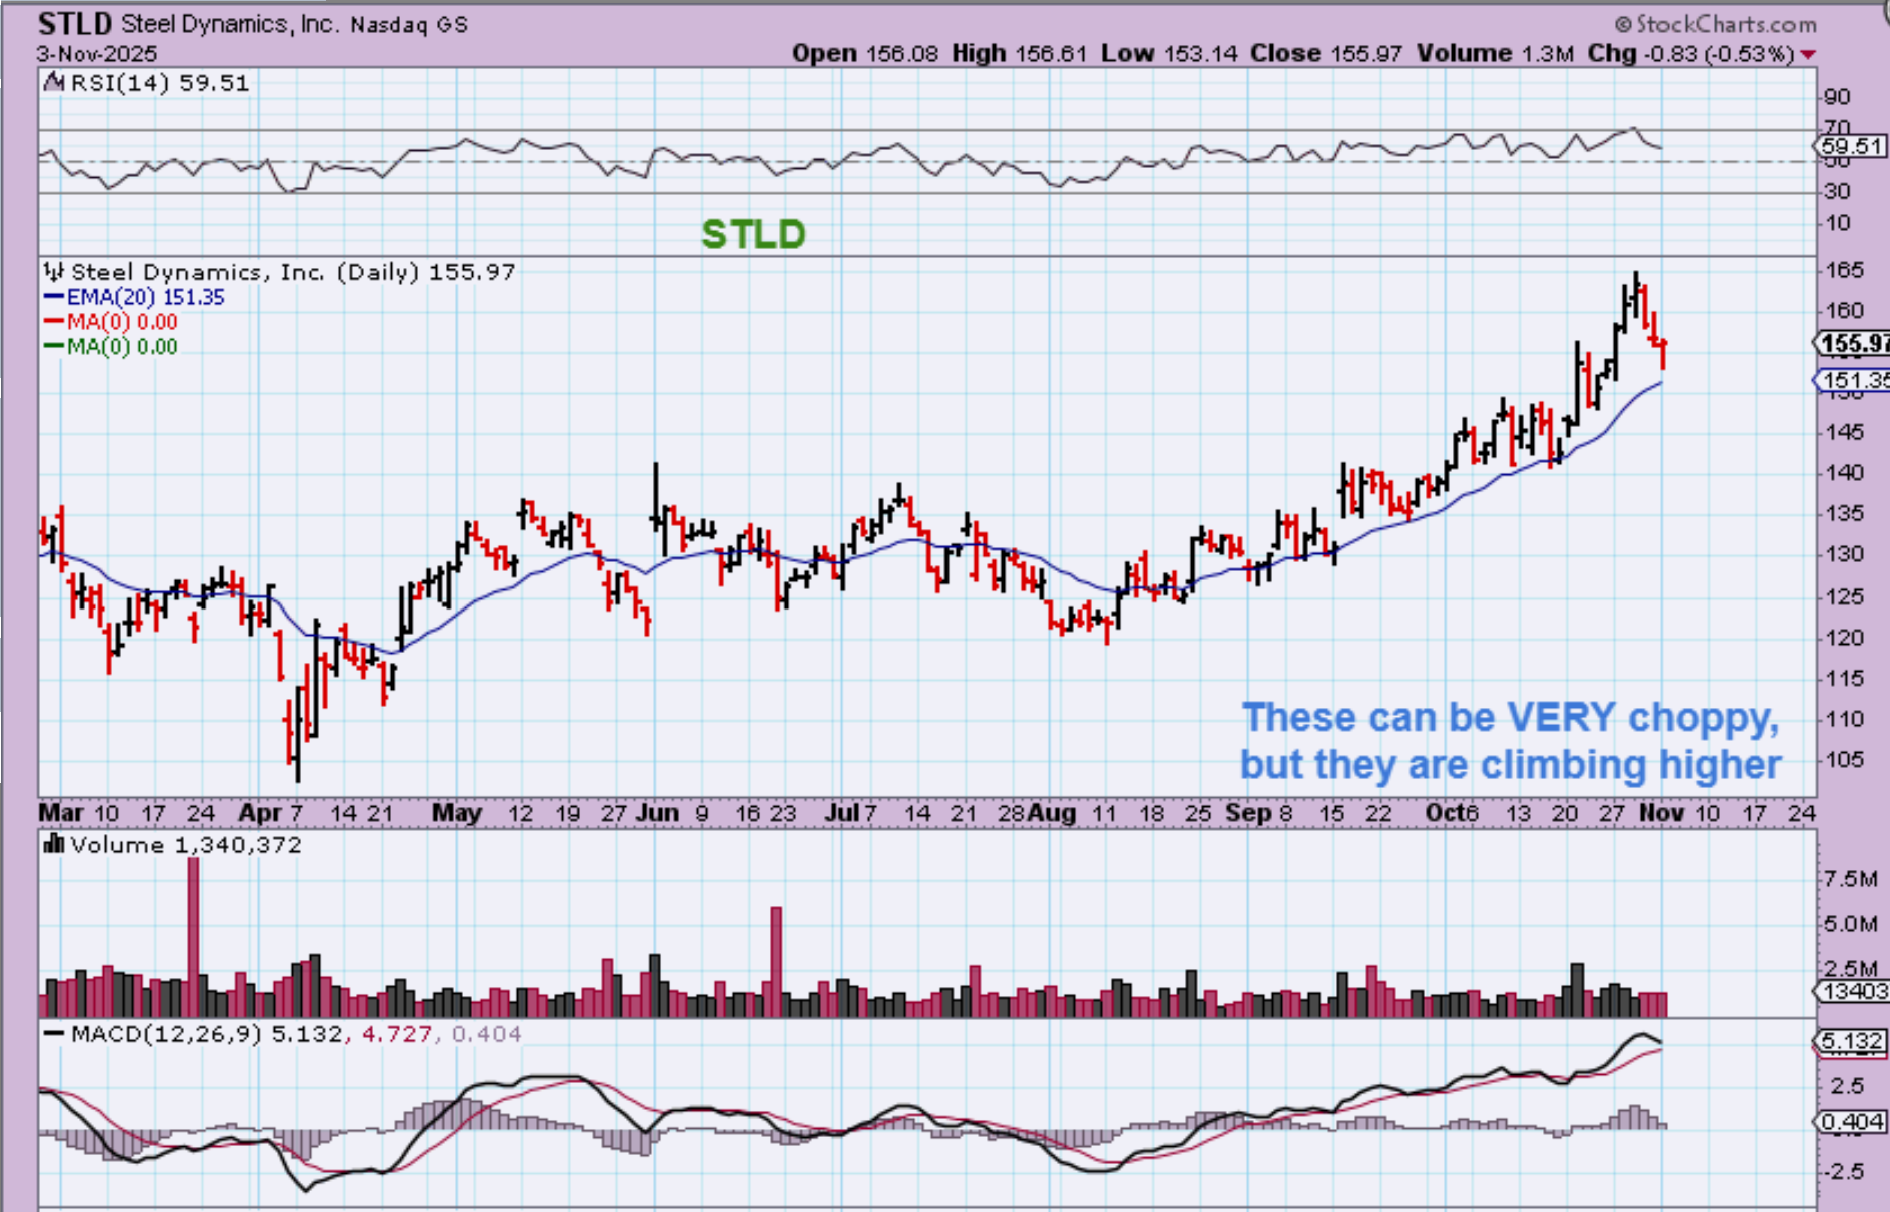Click the 140 price axis label
The width and height of the screenshot is (1890, 1212).
pos(1844,473)
